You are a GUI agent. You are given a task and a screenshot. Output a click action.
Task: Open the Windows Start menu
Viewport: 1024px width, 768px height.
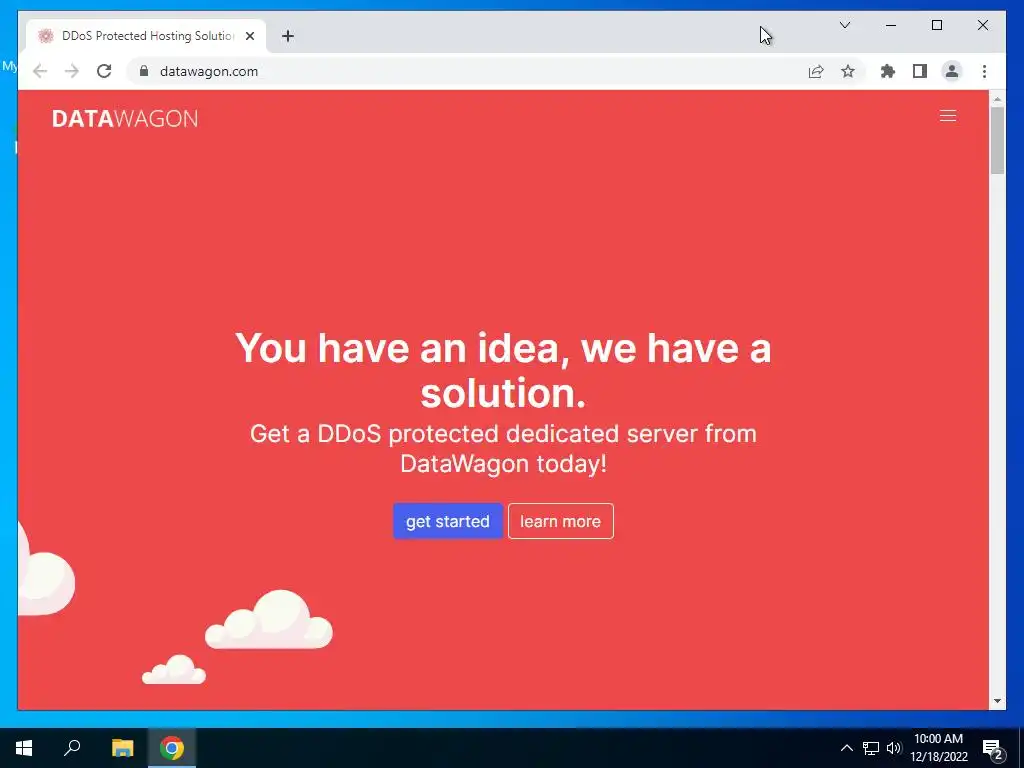click(x=24, y=748)
